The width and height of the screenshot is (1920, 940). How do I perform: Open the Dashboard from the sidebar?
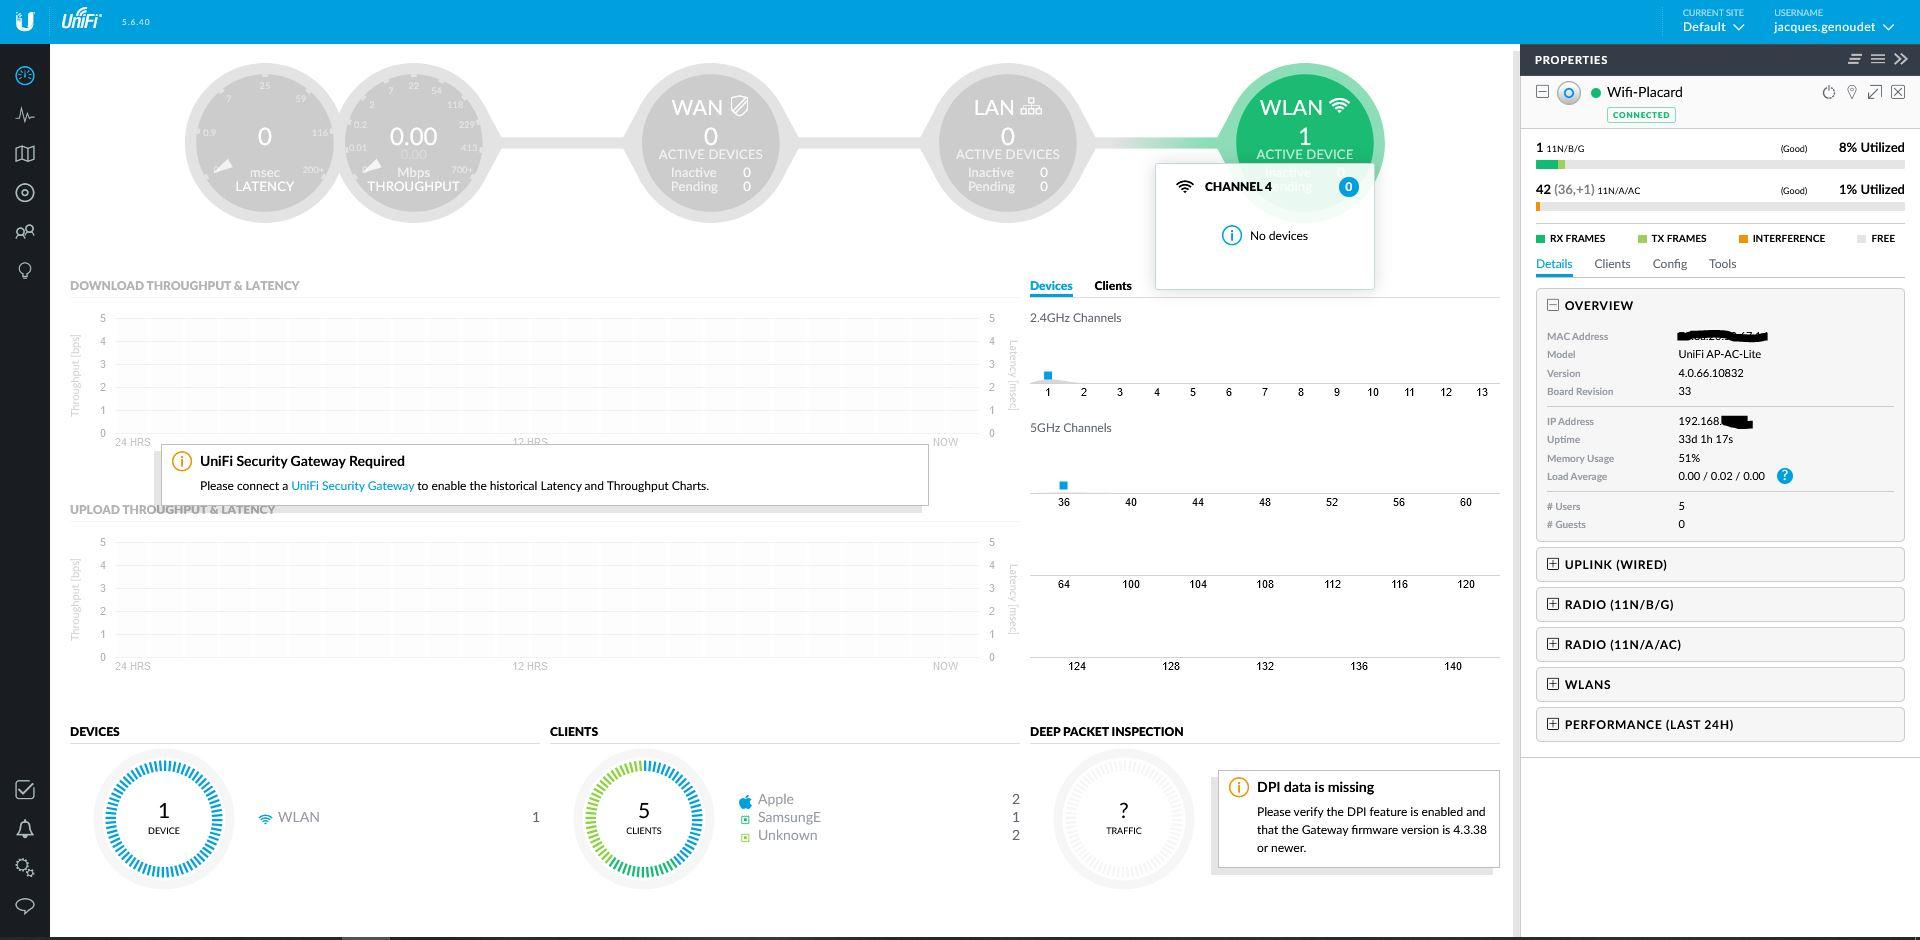tap(25, 76)
